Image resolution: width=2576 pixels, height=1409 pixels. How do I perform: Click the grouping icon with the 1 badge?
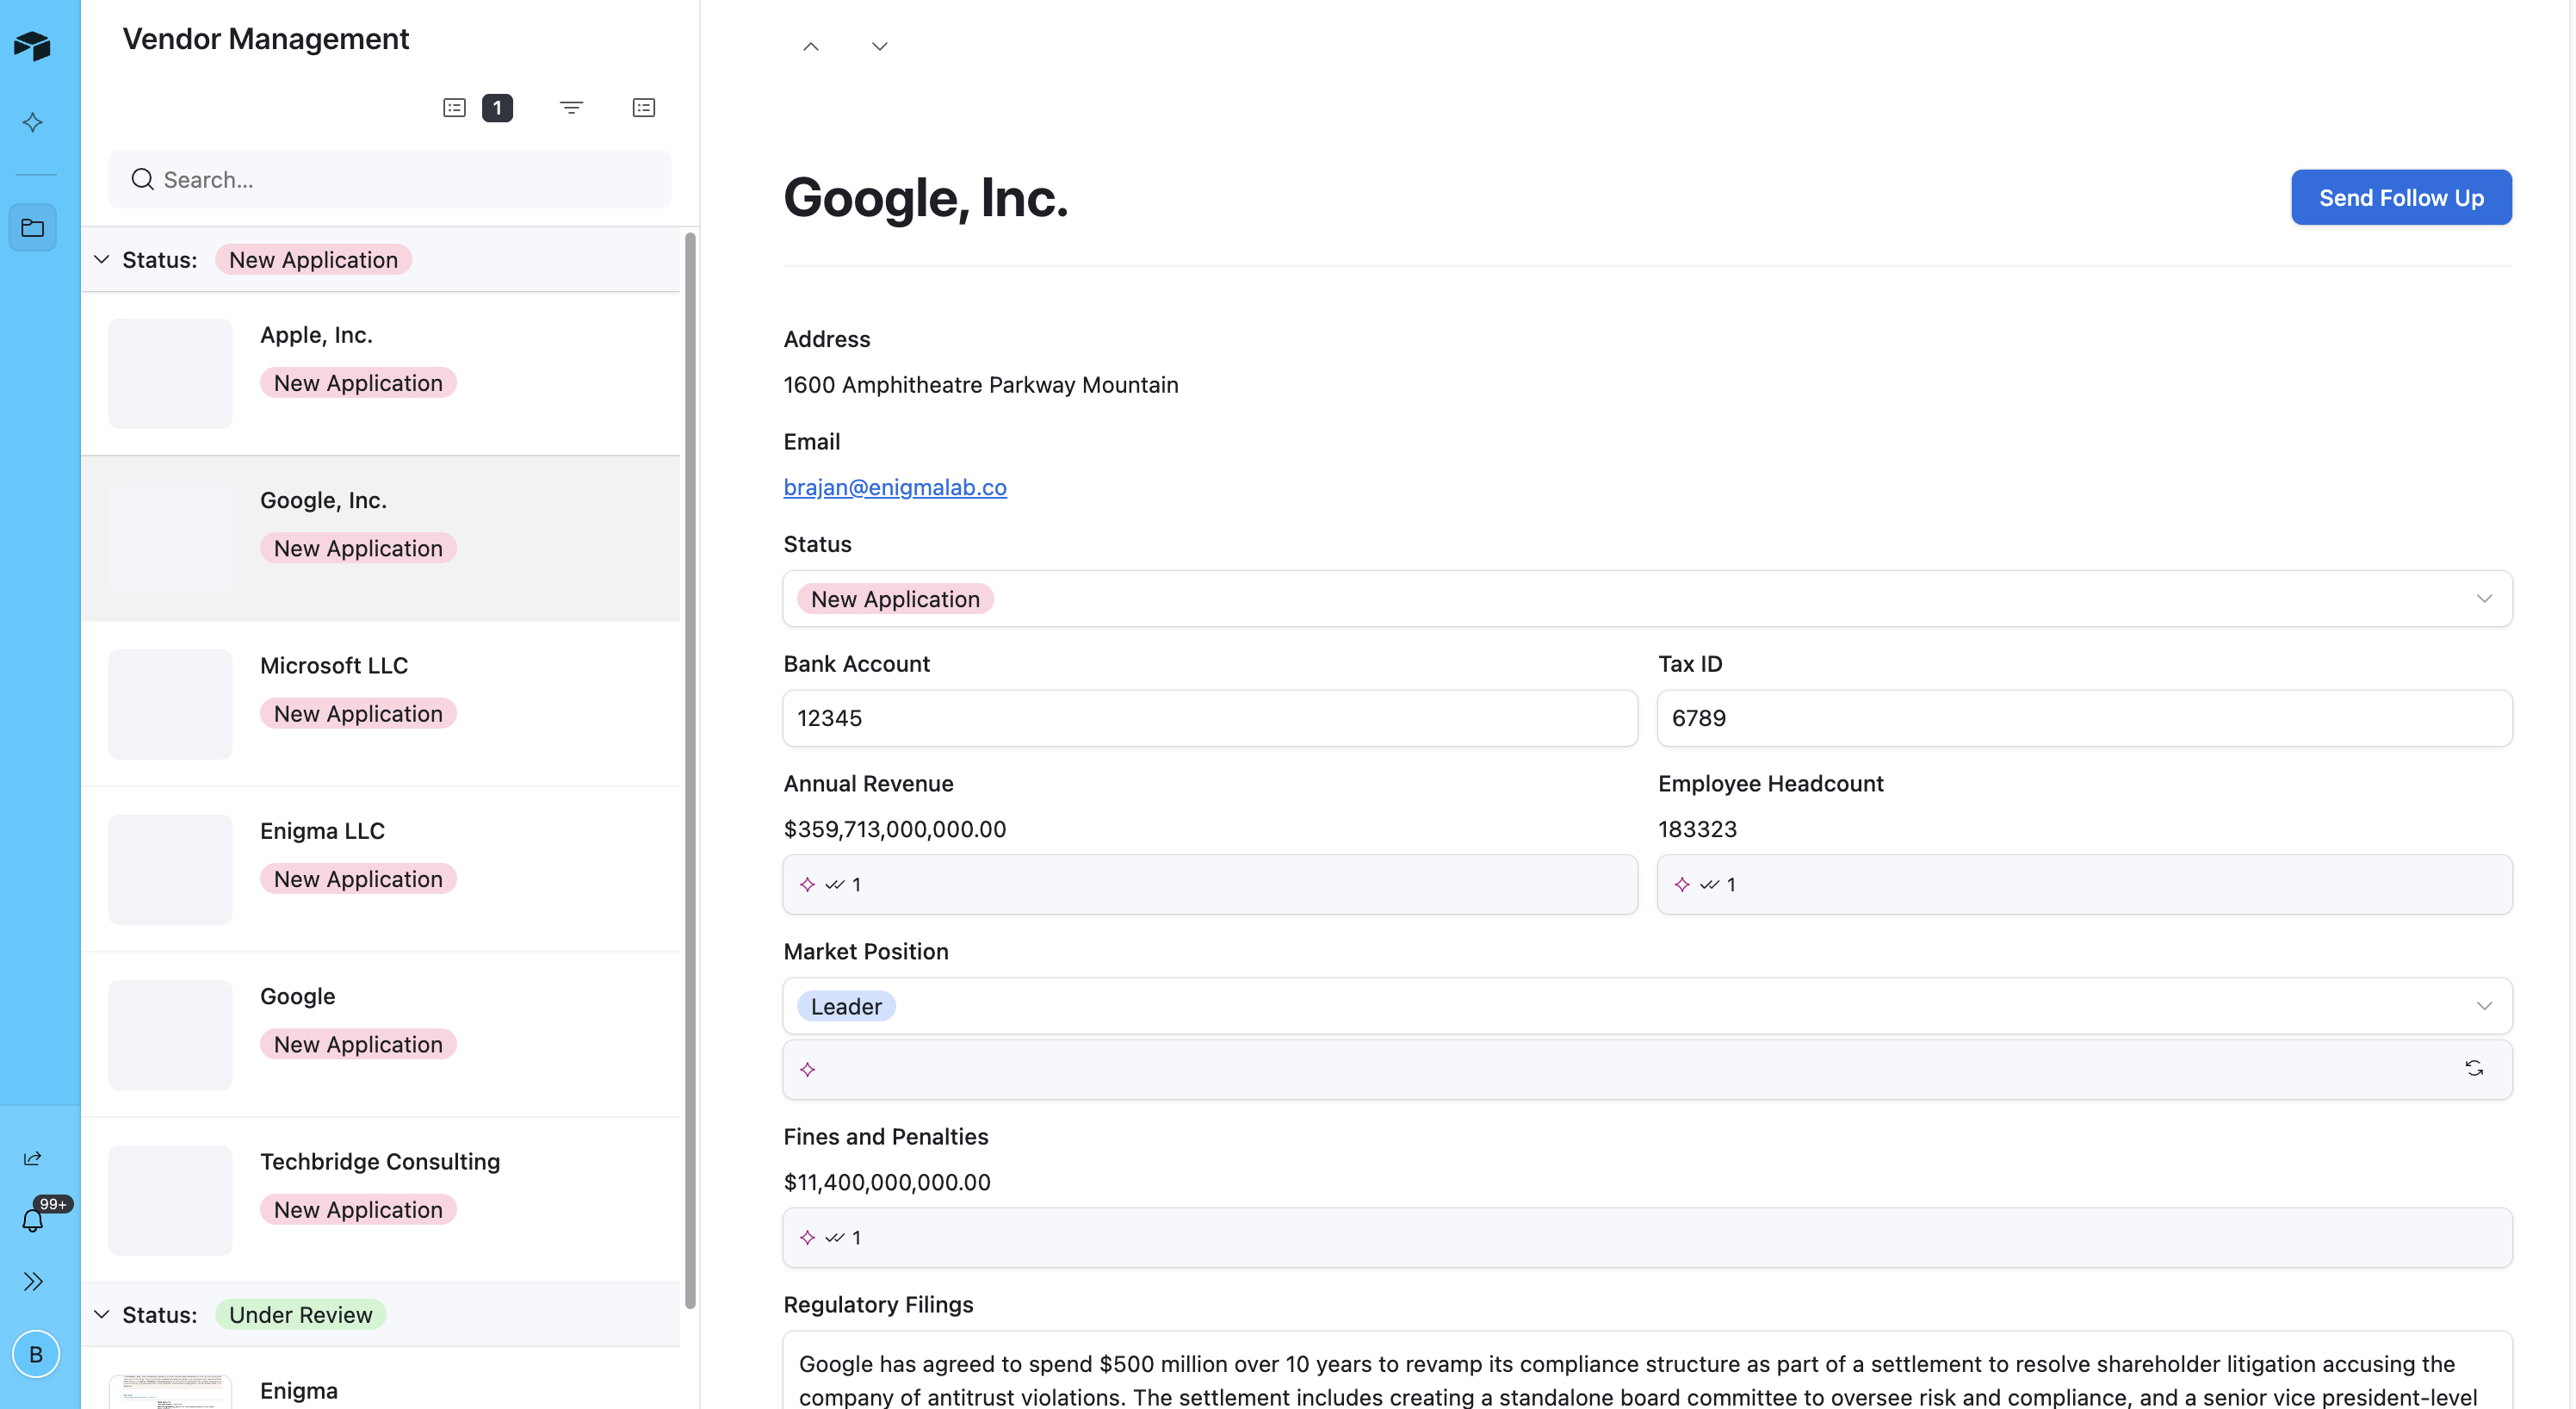[477, 108]
